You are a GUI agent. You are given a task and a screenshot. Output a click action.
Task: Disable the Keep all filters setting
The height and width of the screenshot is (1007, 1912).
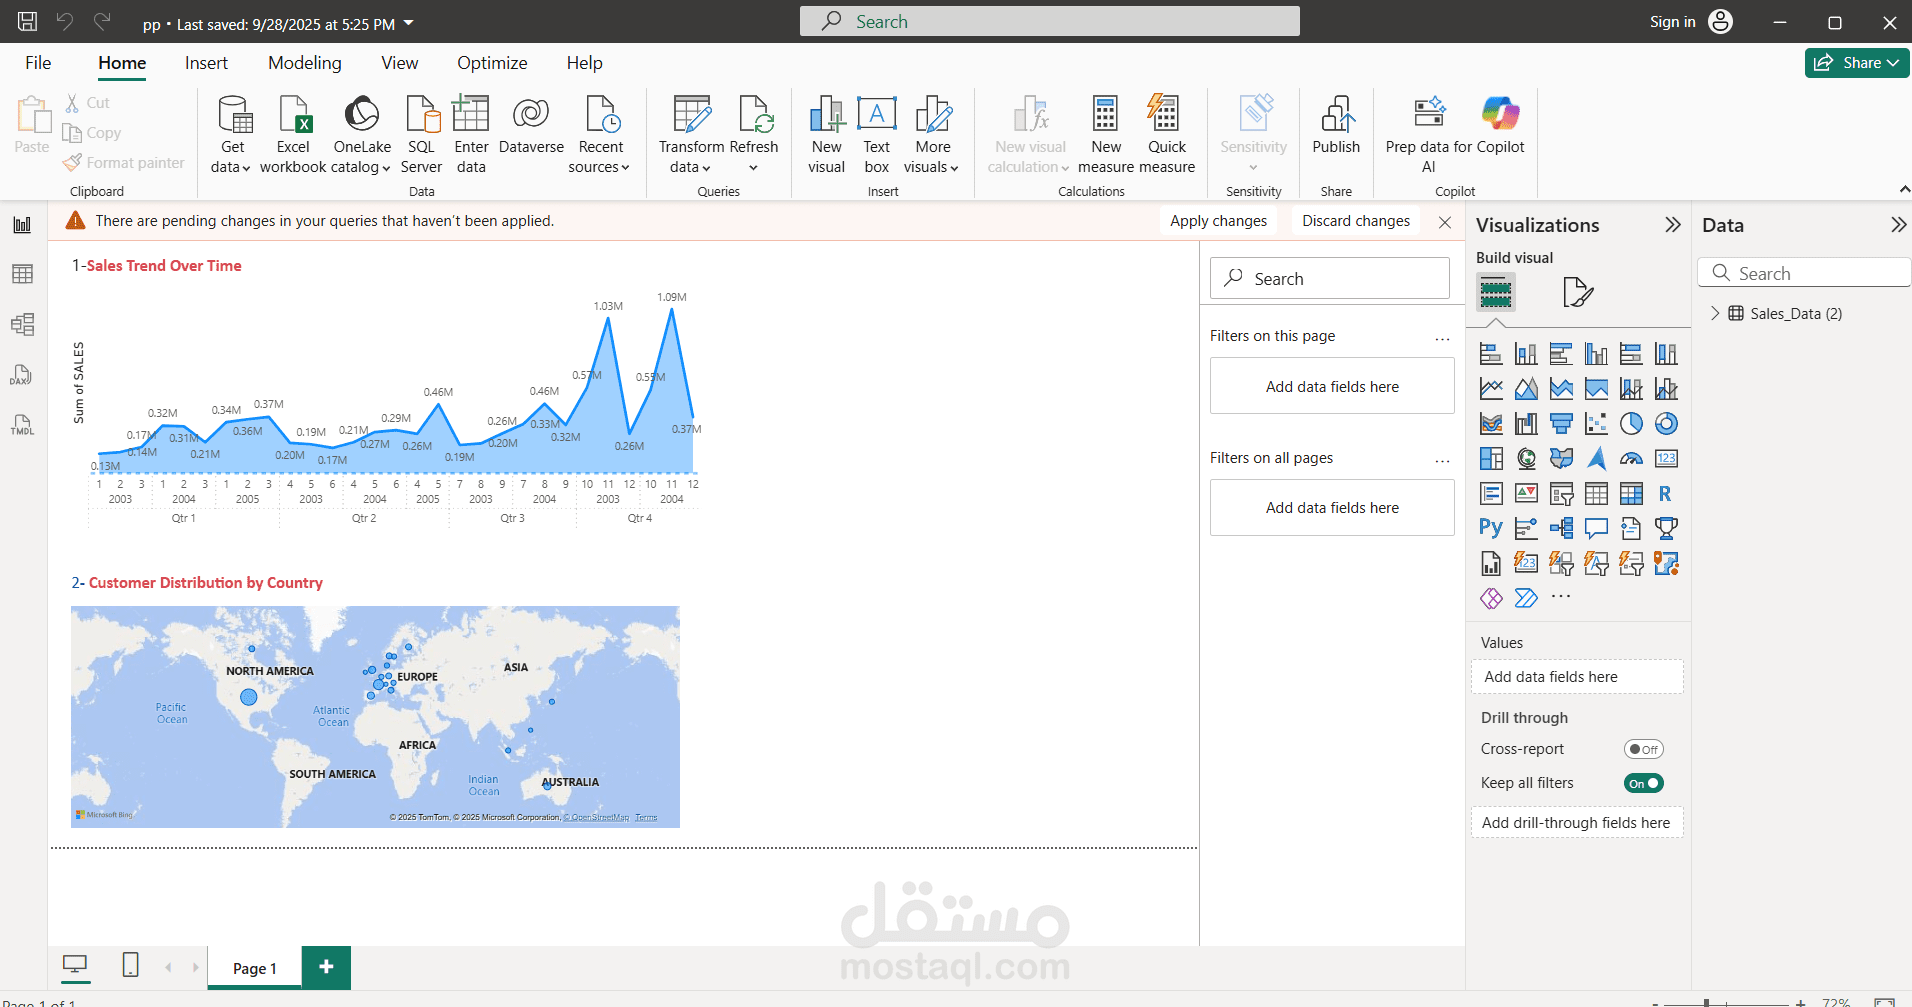pyautogui.click(x=1644, y=783)
